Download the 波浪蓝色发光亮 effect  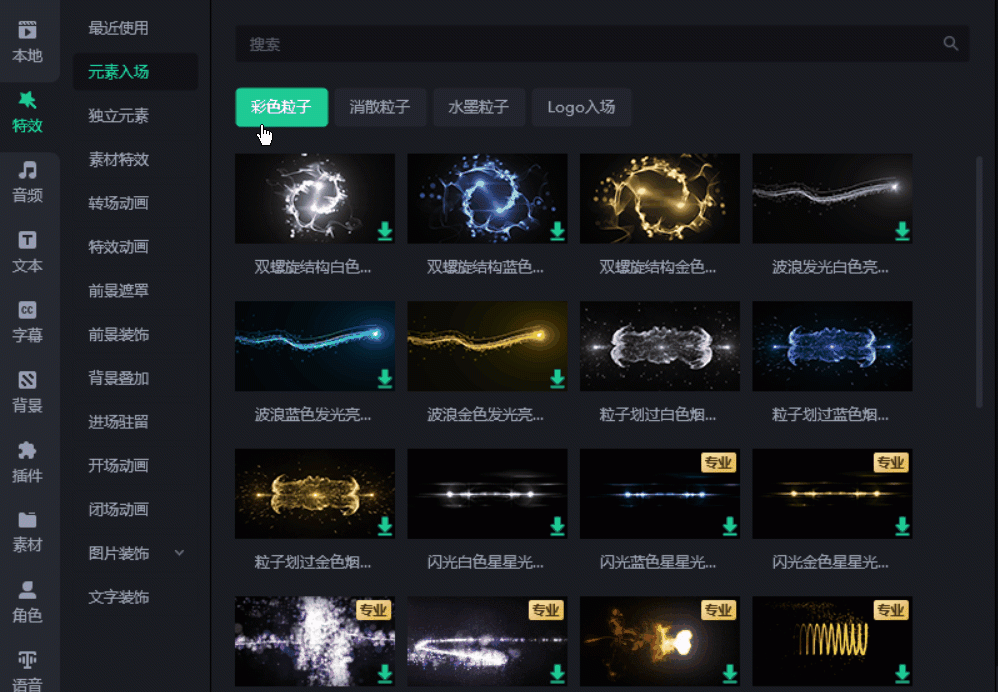click(x=384, y=378)
